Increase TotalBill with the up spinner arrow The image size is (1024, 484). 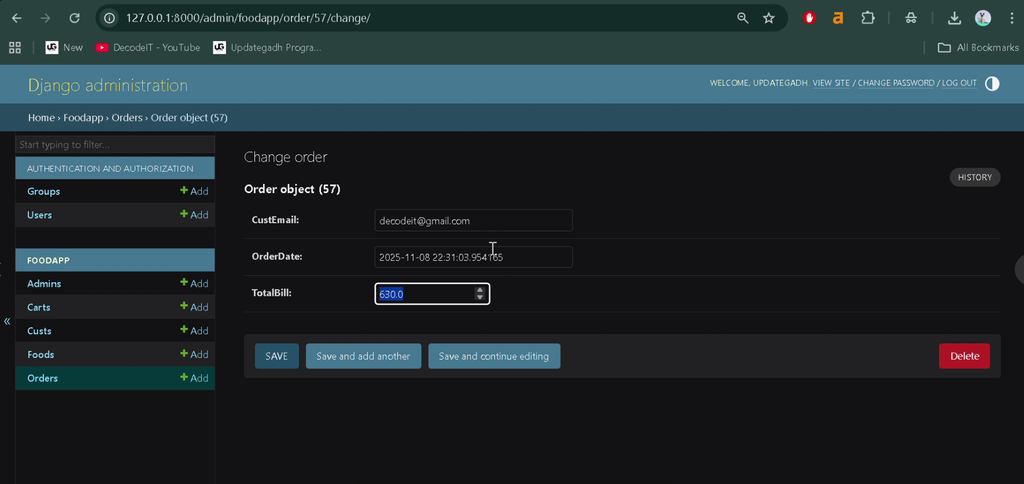point(480,290)
